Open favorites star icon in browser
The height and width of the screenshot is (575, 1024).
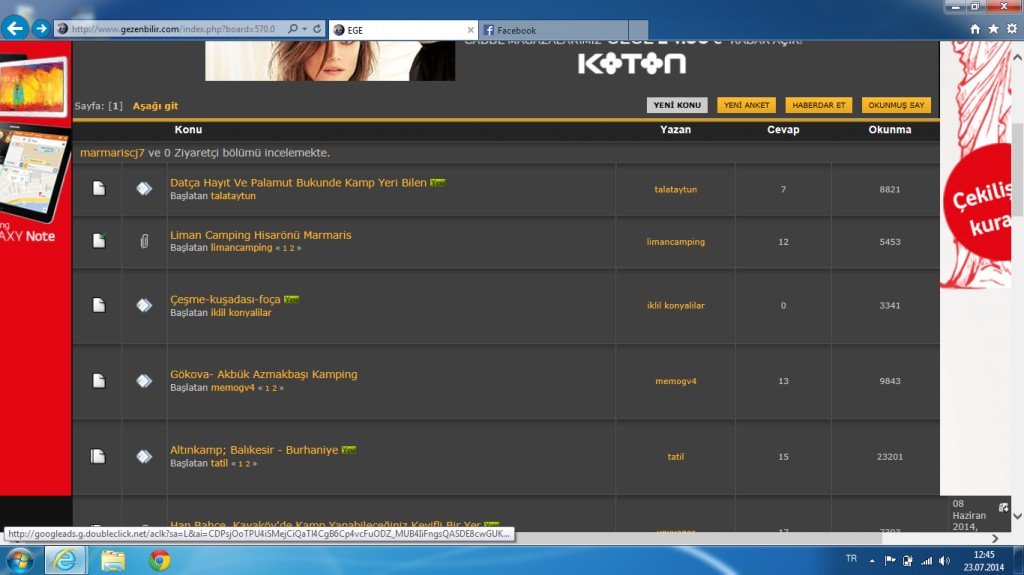coord(993,30)
